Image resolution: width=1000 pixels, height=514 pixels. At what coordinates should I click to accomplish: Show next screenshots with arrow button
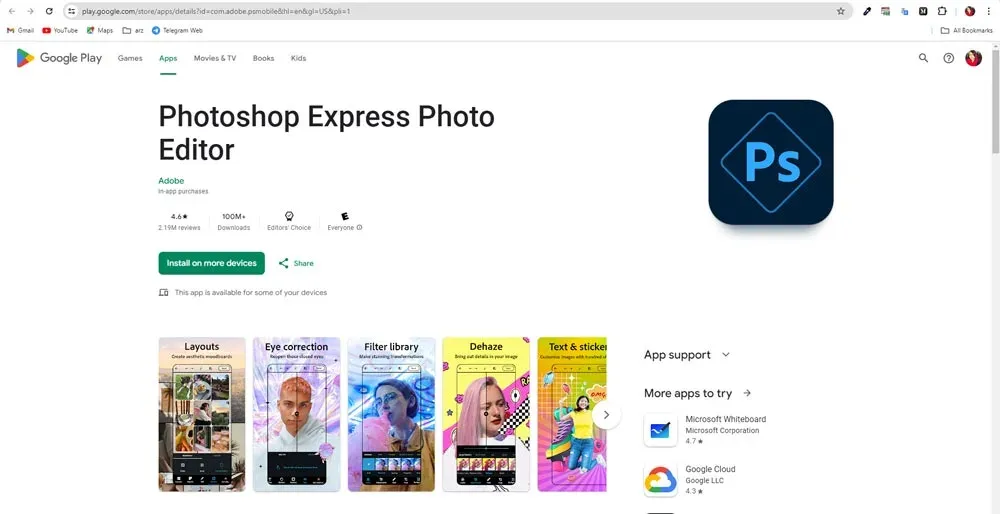(607, 415)
